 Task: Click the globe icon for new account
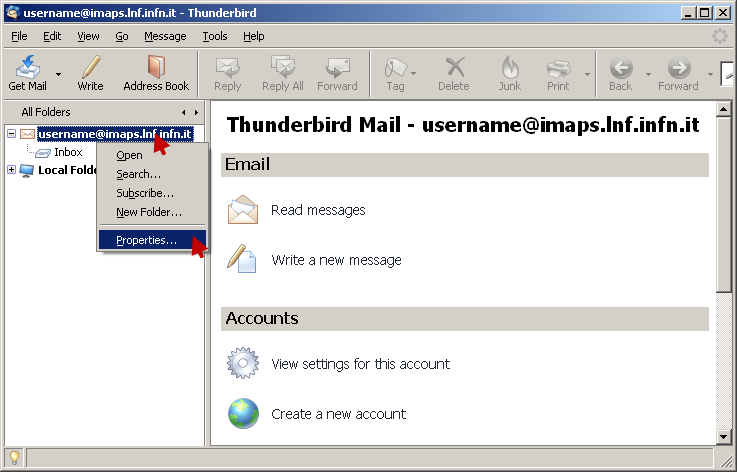[x=243, y=414]
